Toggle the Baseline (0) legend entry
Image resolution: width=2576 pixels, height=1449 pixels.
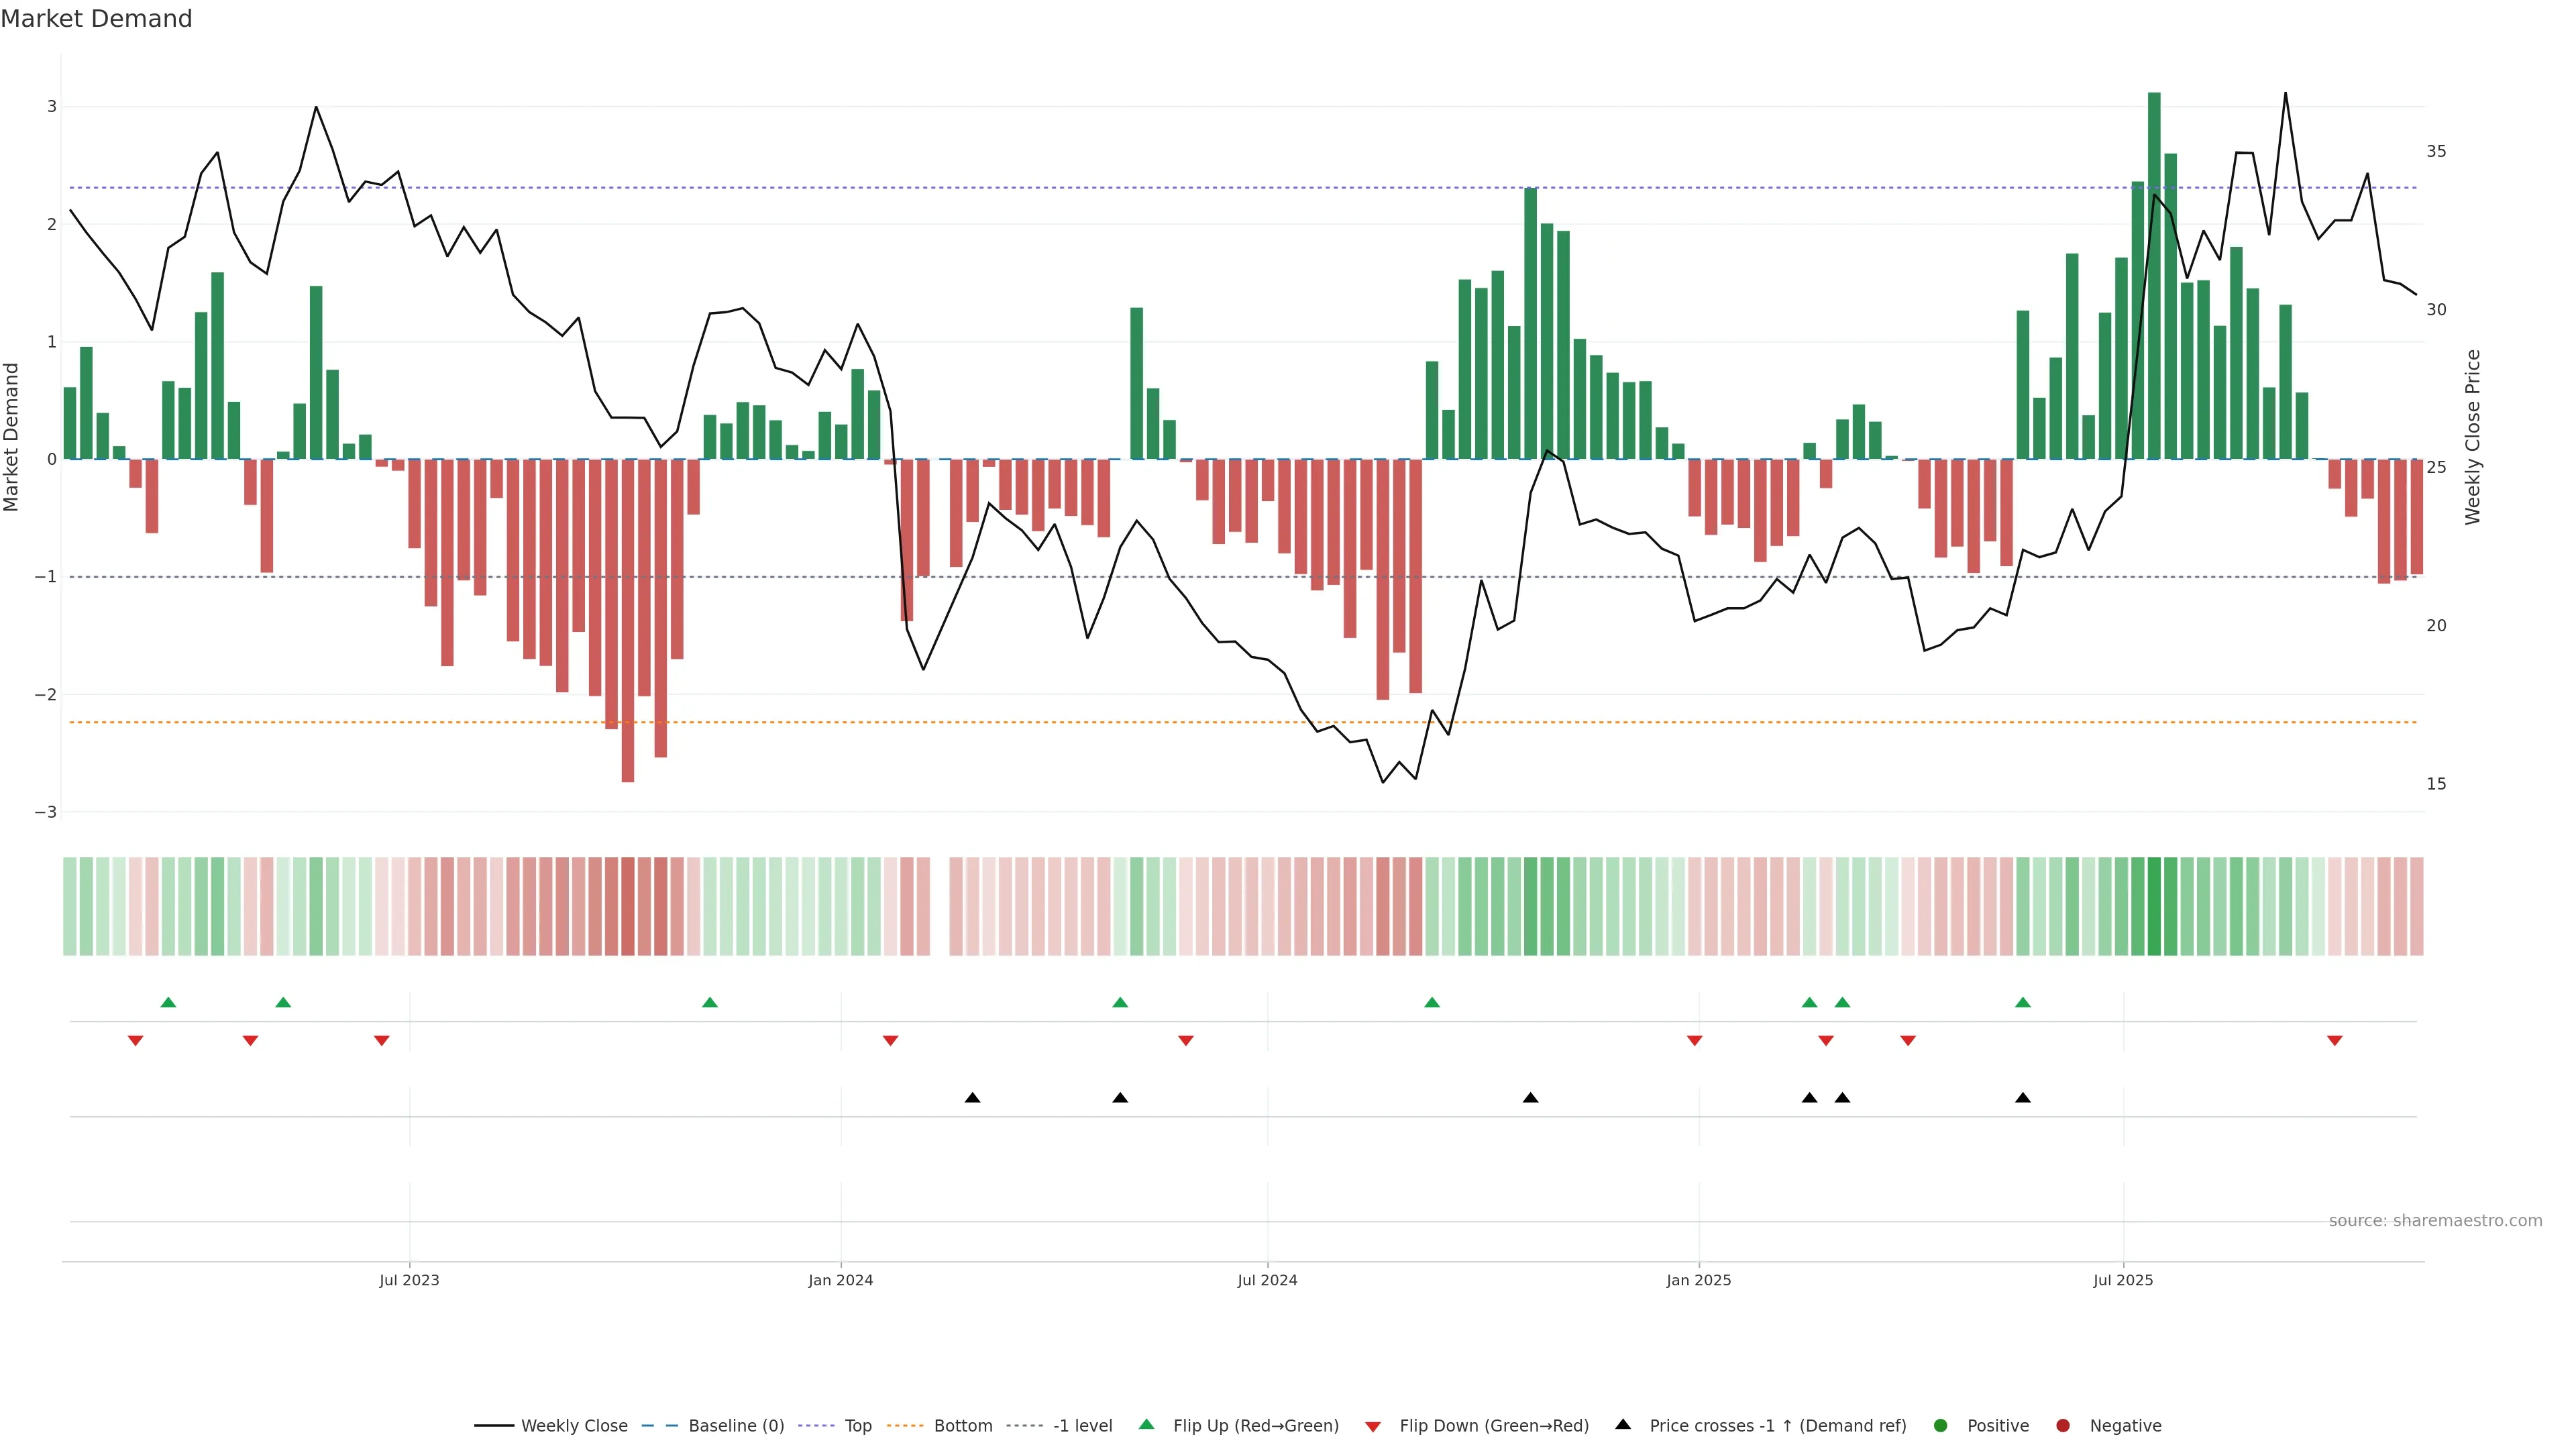pos(736,1425)
